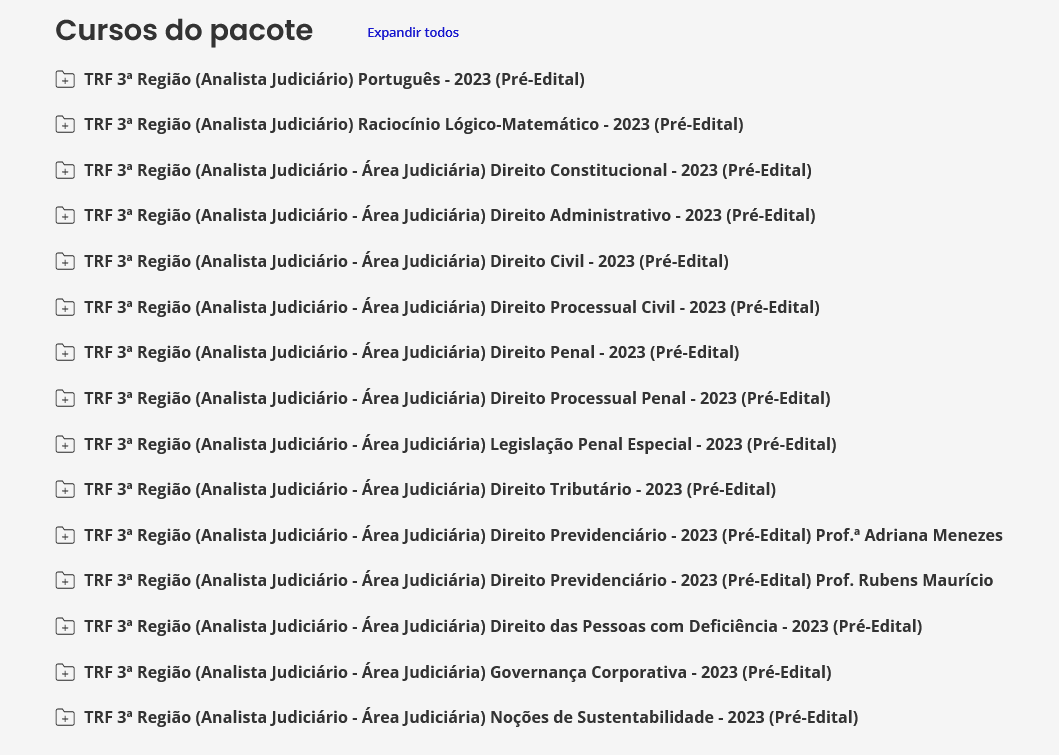1059x755 pixels.
Task: Select the Prof. Rubens Maurício course title
Action: point(539,581)
